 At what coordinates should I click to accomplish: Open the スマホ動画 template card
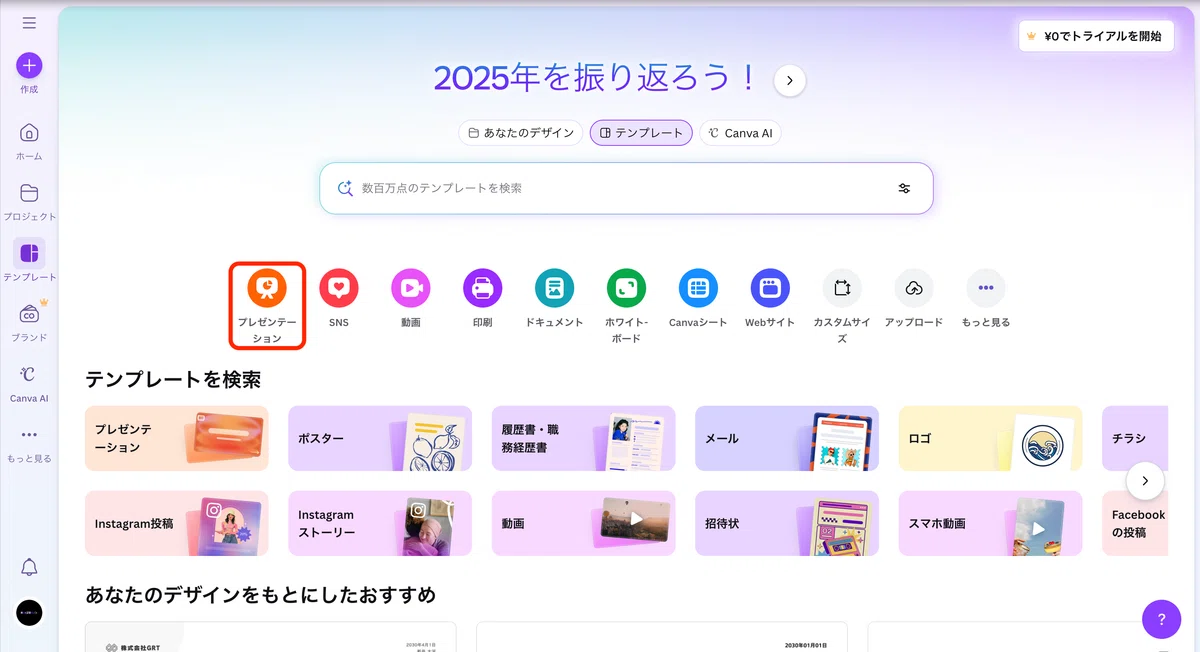point(991,523)
